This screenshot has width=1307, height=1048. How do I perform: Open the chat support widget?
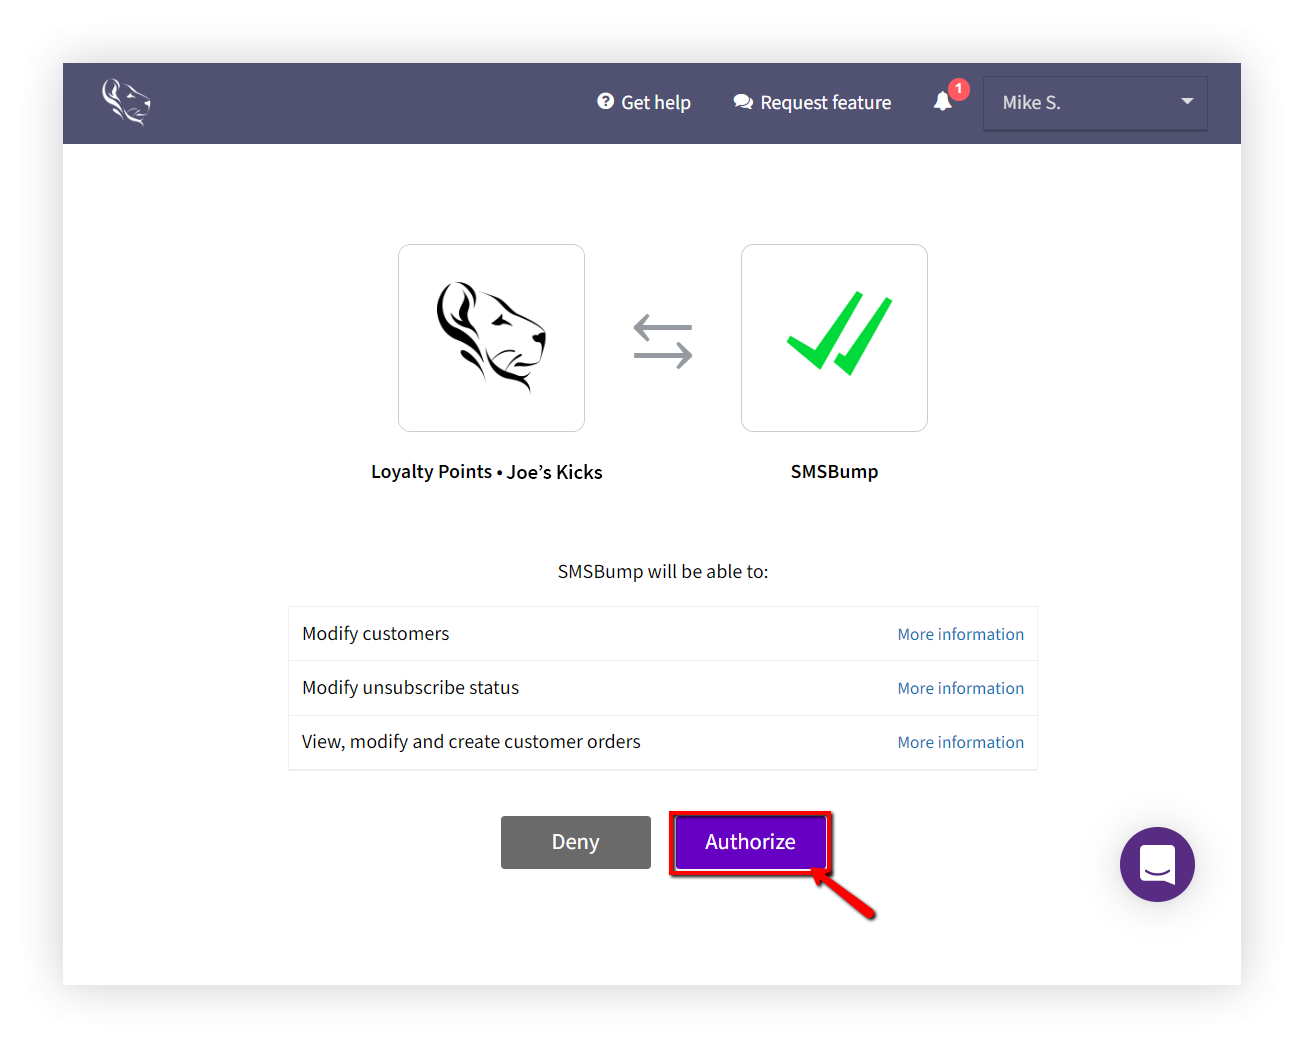[x=1157, y=864]
